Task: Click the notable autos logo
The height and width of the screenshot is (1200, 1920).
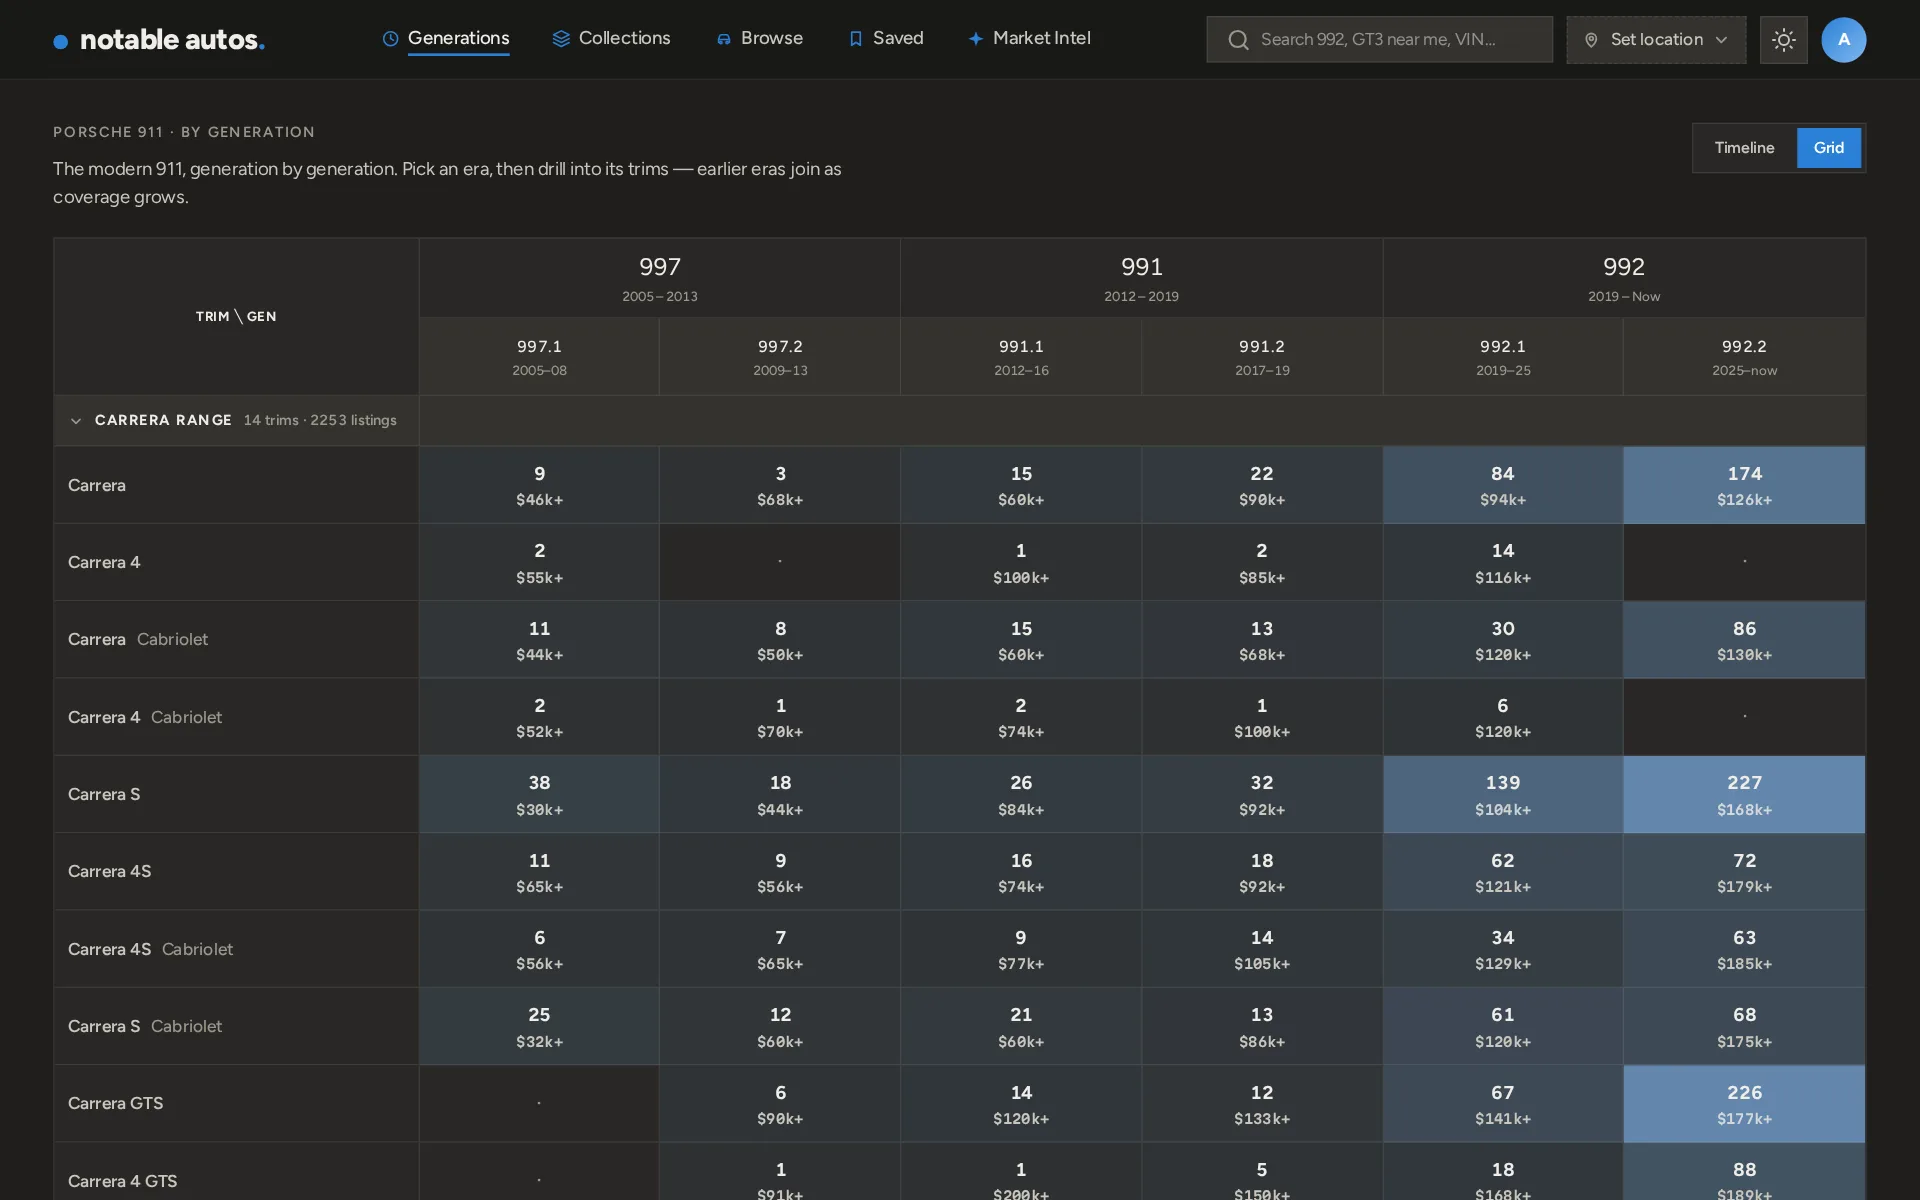Action: [159, 40]
